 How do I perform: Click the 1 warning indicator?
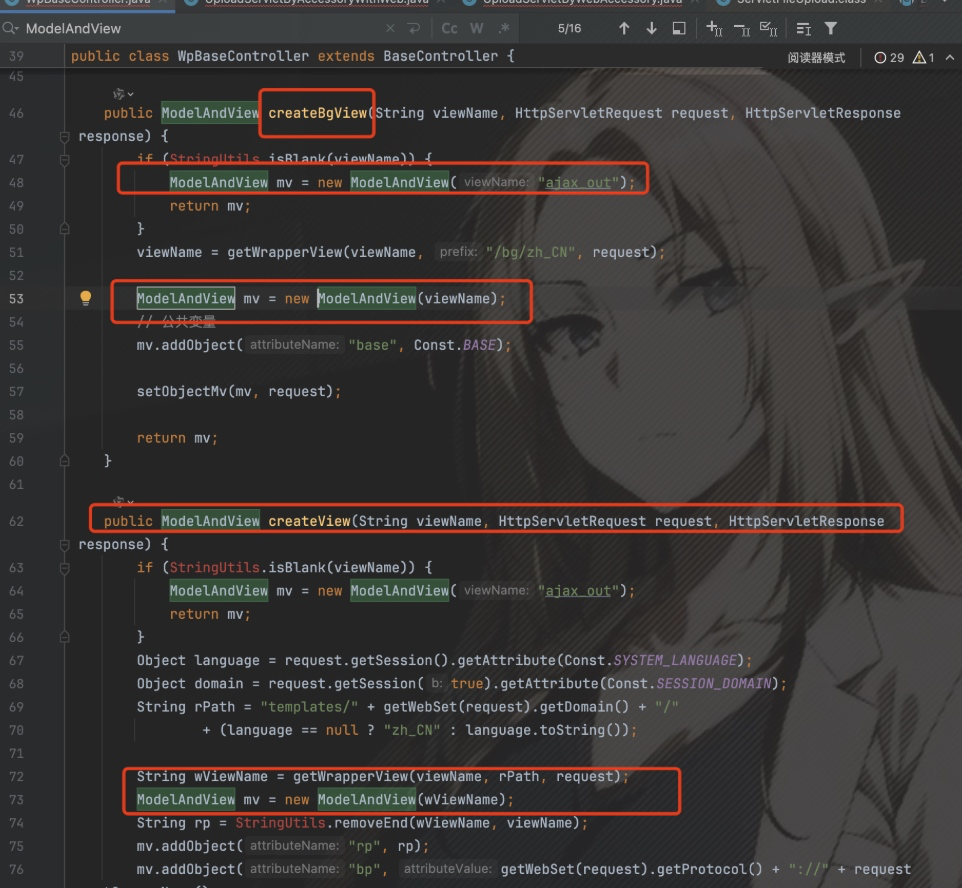(x=923, y=58)
